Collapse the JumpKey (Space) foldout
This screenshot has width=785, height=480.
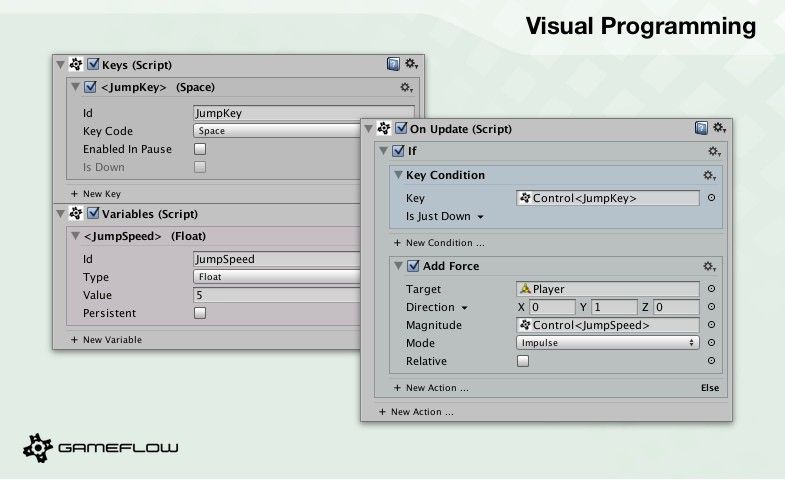pos(75,87)
